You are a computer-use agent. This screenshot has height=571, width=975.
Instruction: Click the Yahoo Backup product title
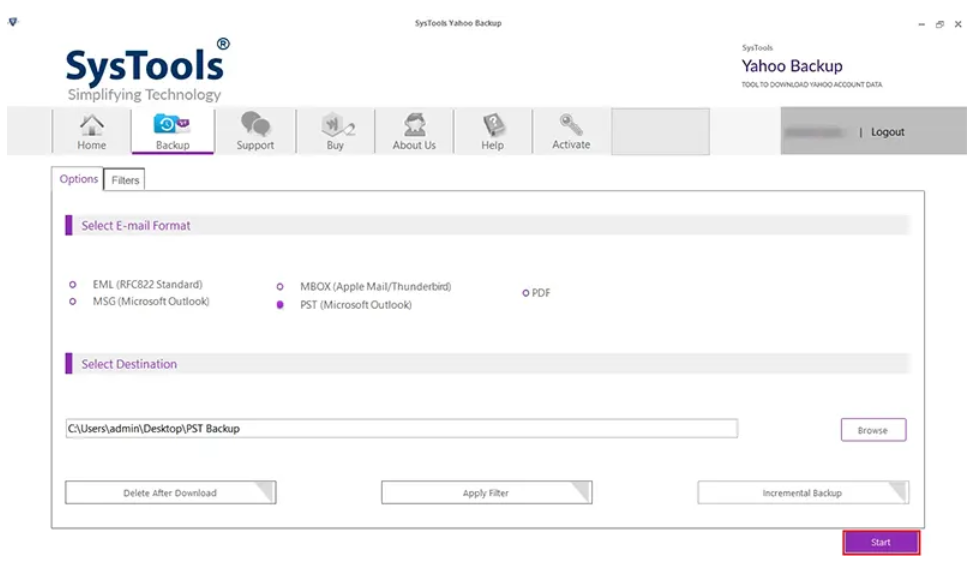(792, 66)
